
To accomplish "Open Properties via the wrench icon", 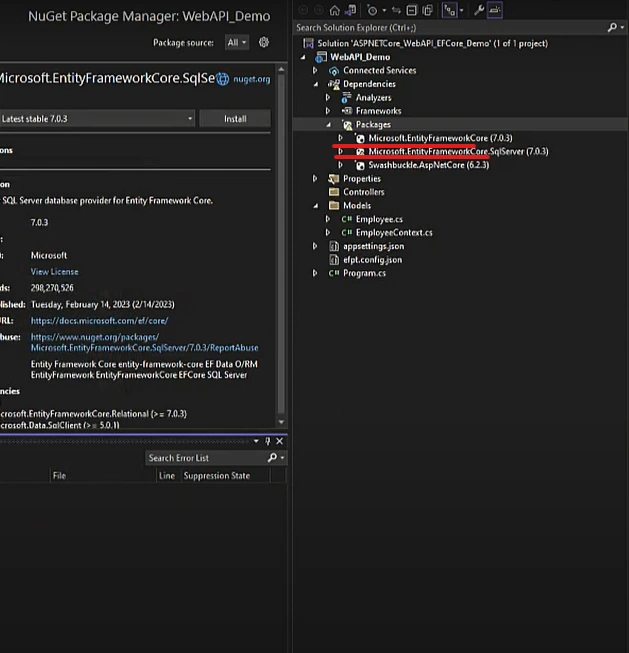I will pos(479,10).
